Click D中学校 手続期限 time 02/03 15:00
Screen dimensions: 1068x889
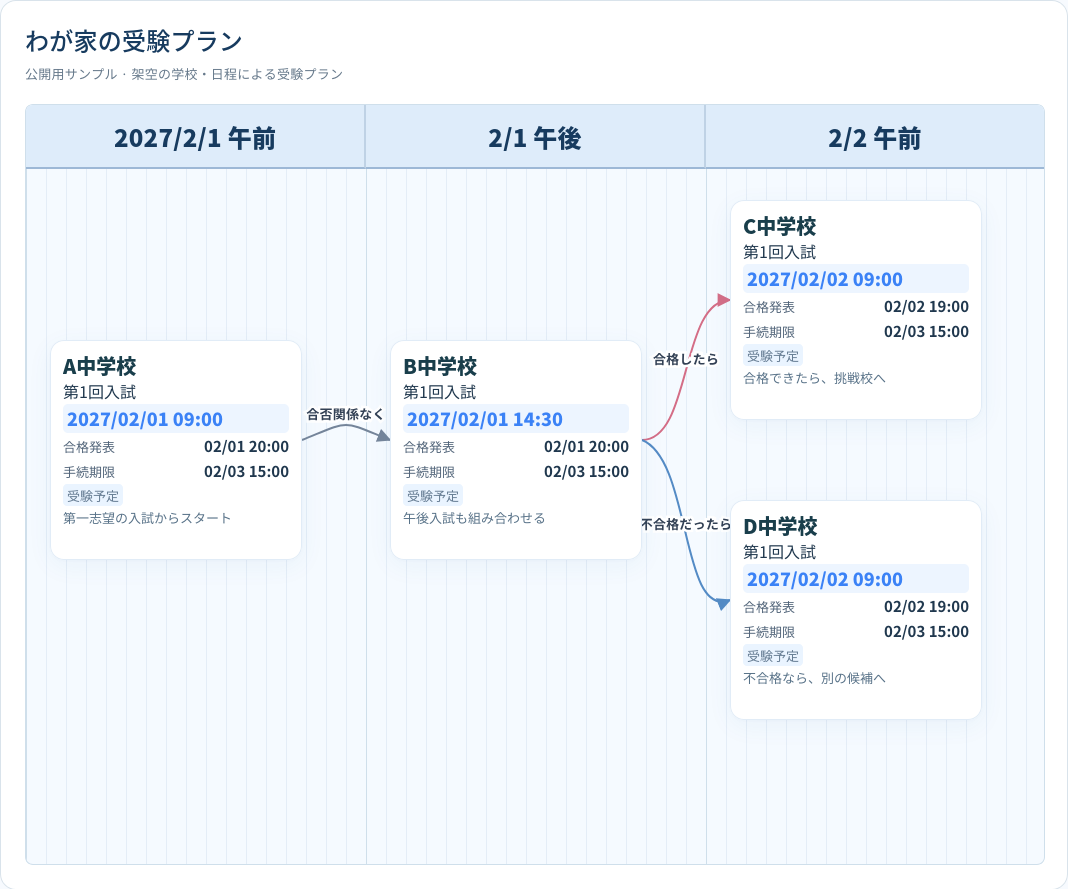pos(926,631)
